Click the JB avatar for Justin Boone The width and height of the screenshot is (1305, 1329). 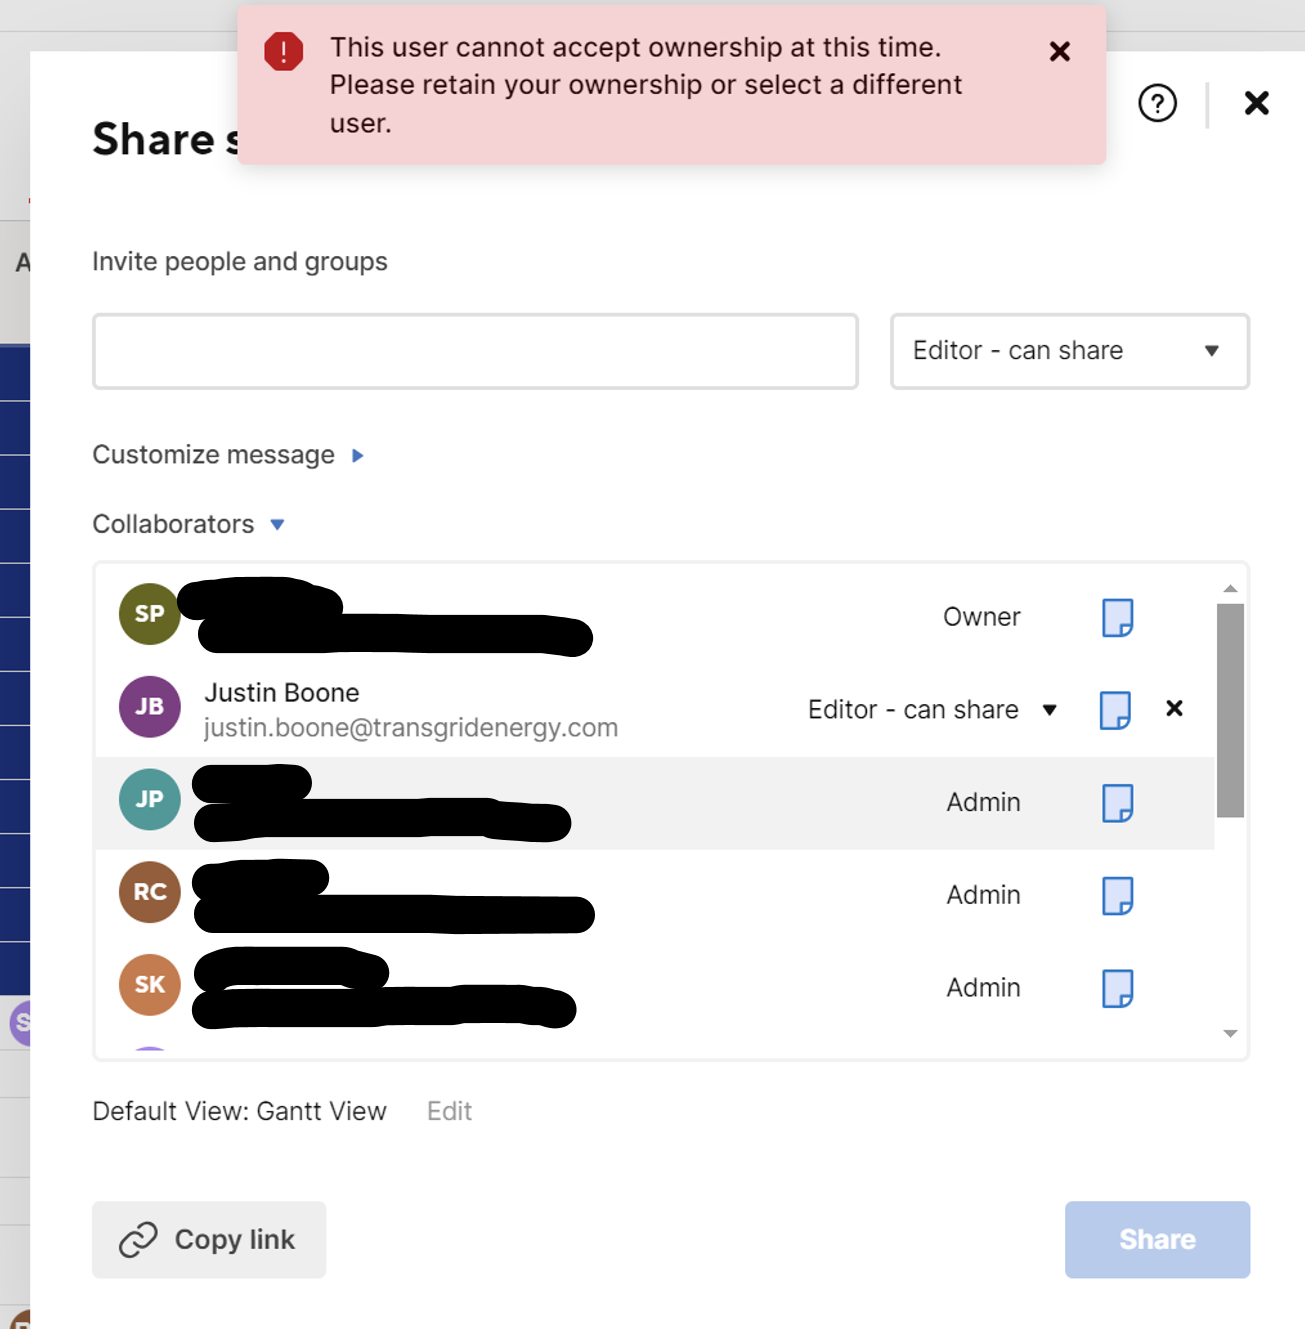tap(150, 707)
